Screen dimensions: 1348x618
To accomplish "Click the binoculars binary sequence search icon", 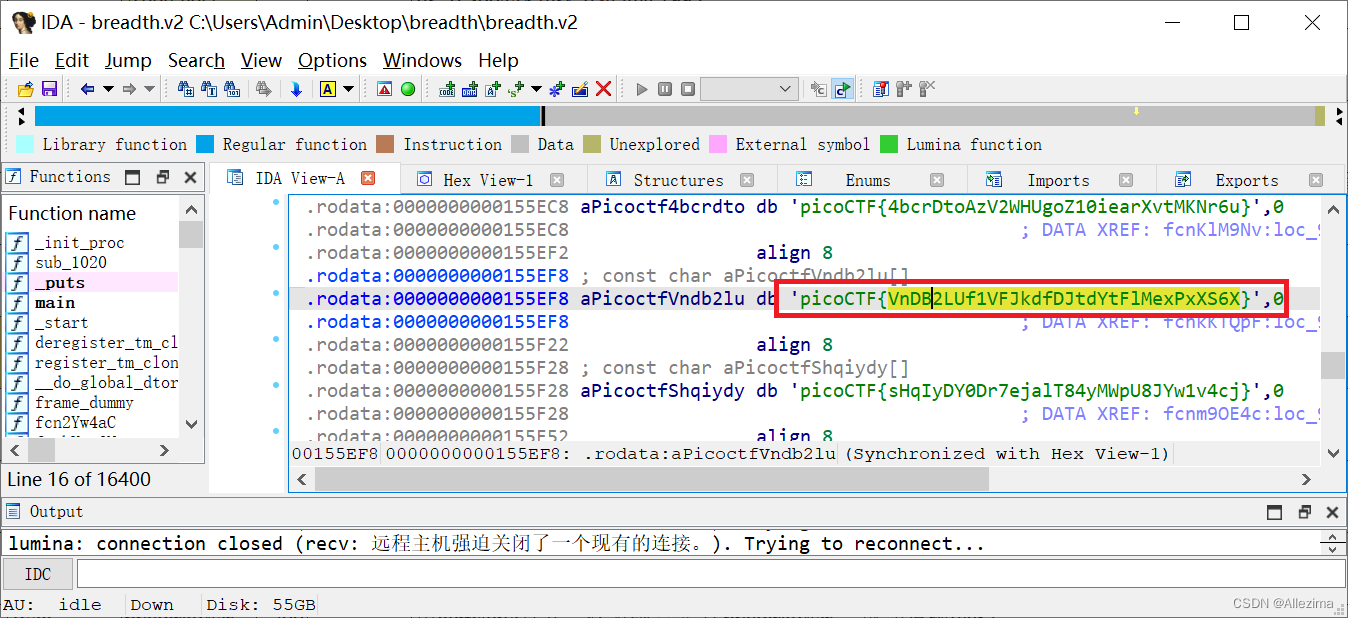I will (x=232, y=89).
